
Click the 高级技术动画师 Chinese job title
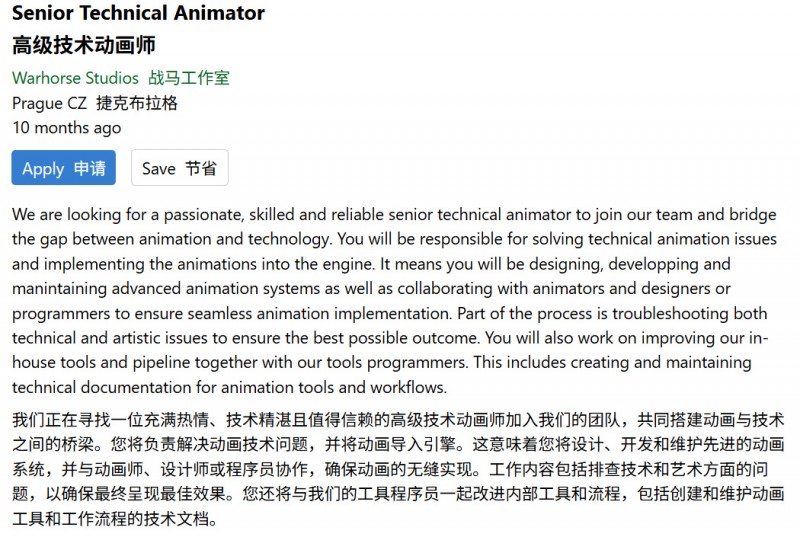point(84,45)
